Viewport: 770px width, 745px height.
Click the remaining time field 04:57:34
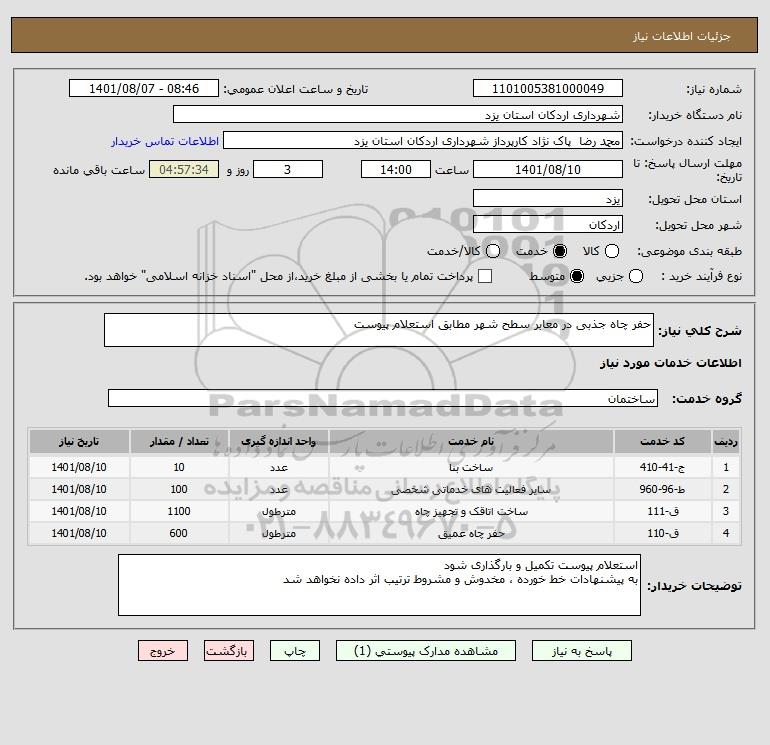(184, 169)
